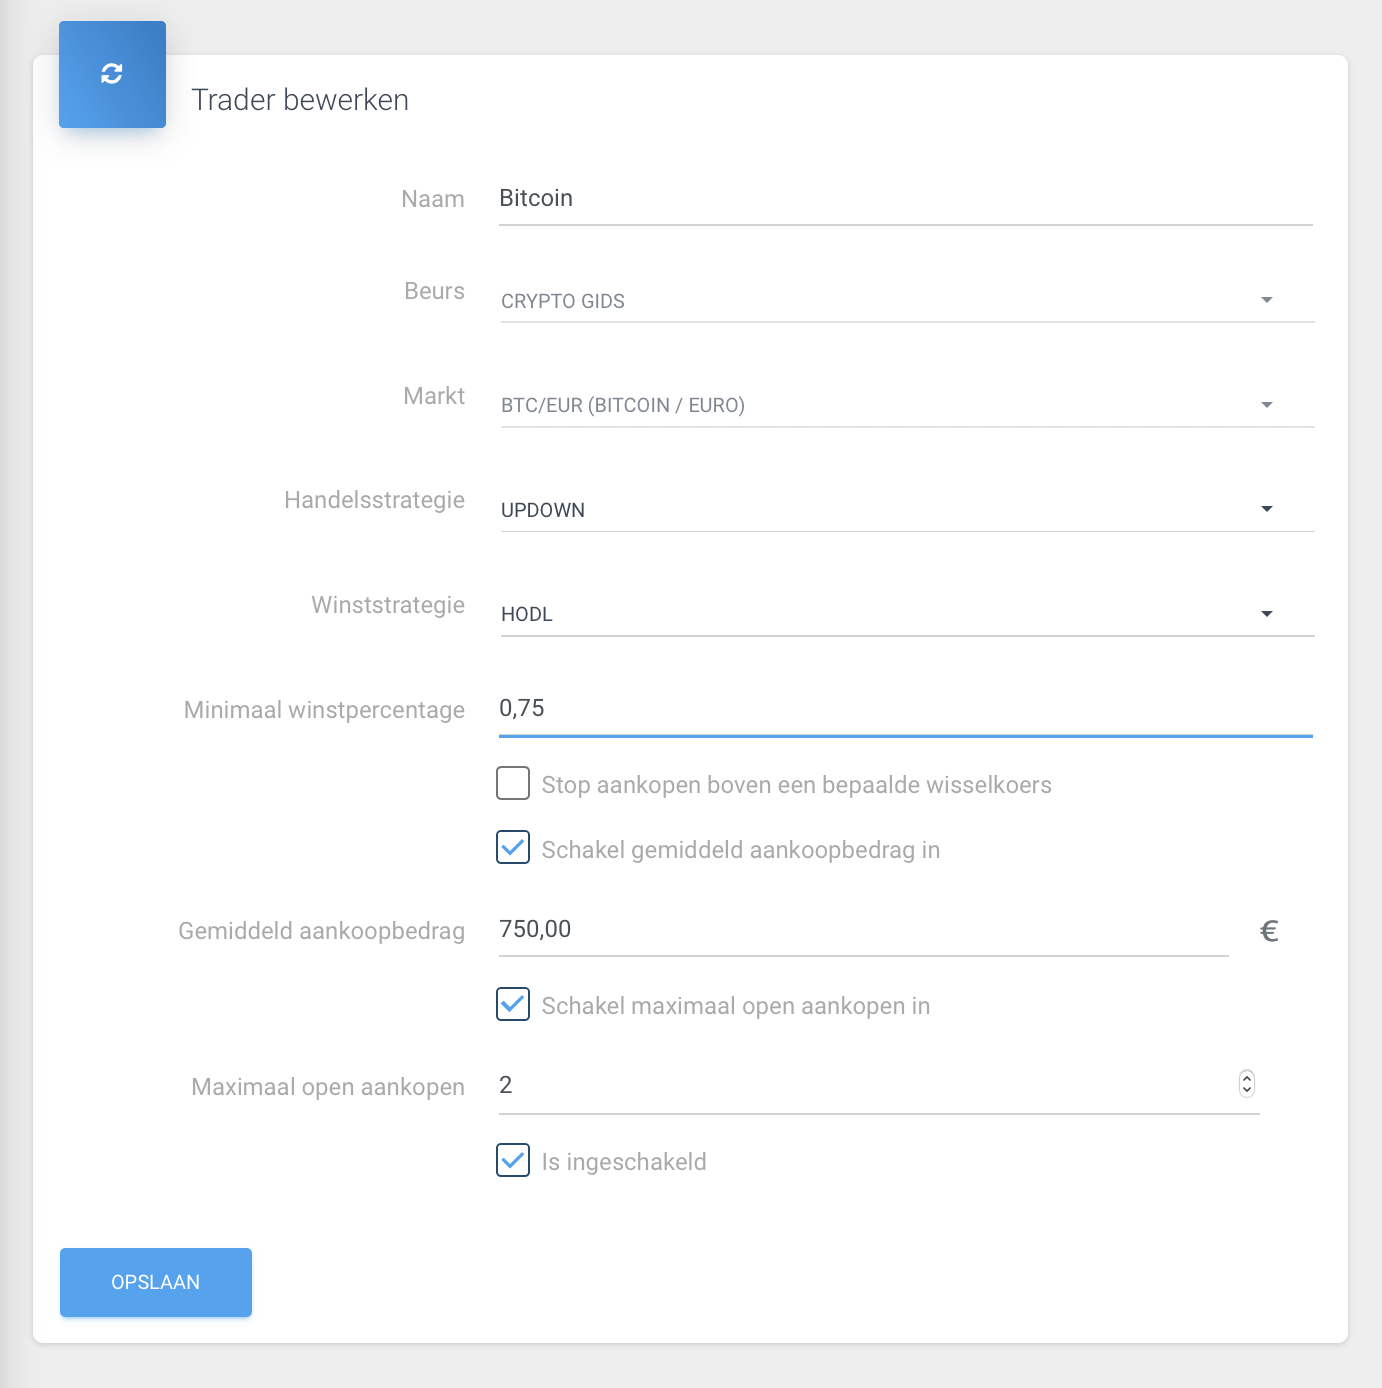
Task: Click the Winststrategie dropdown arrow icon
Action: (1267, 614)
